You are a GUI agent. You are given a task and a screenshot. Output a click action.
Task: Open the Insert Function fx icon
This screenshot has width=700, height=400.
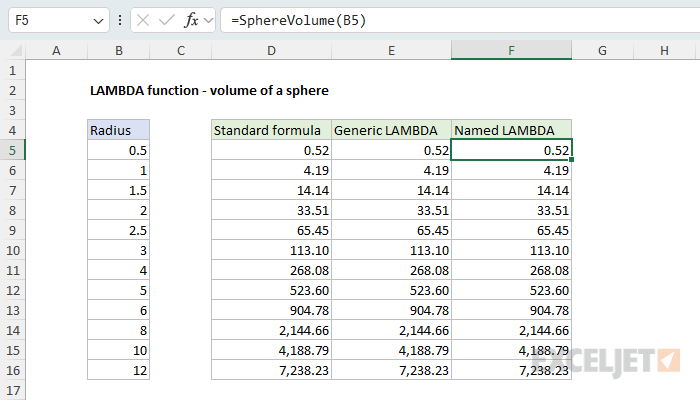[x=191, y=20]
